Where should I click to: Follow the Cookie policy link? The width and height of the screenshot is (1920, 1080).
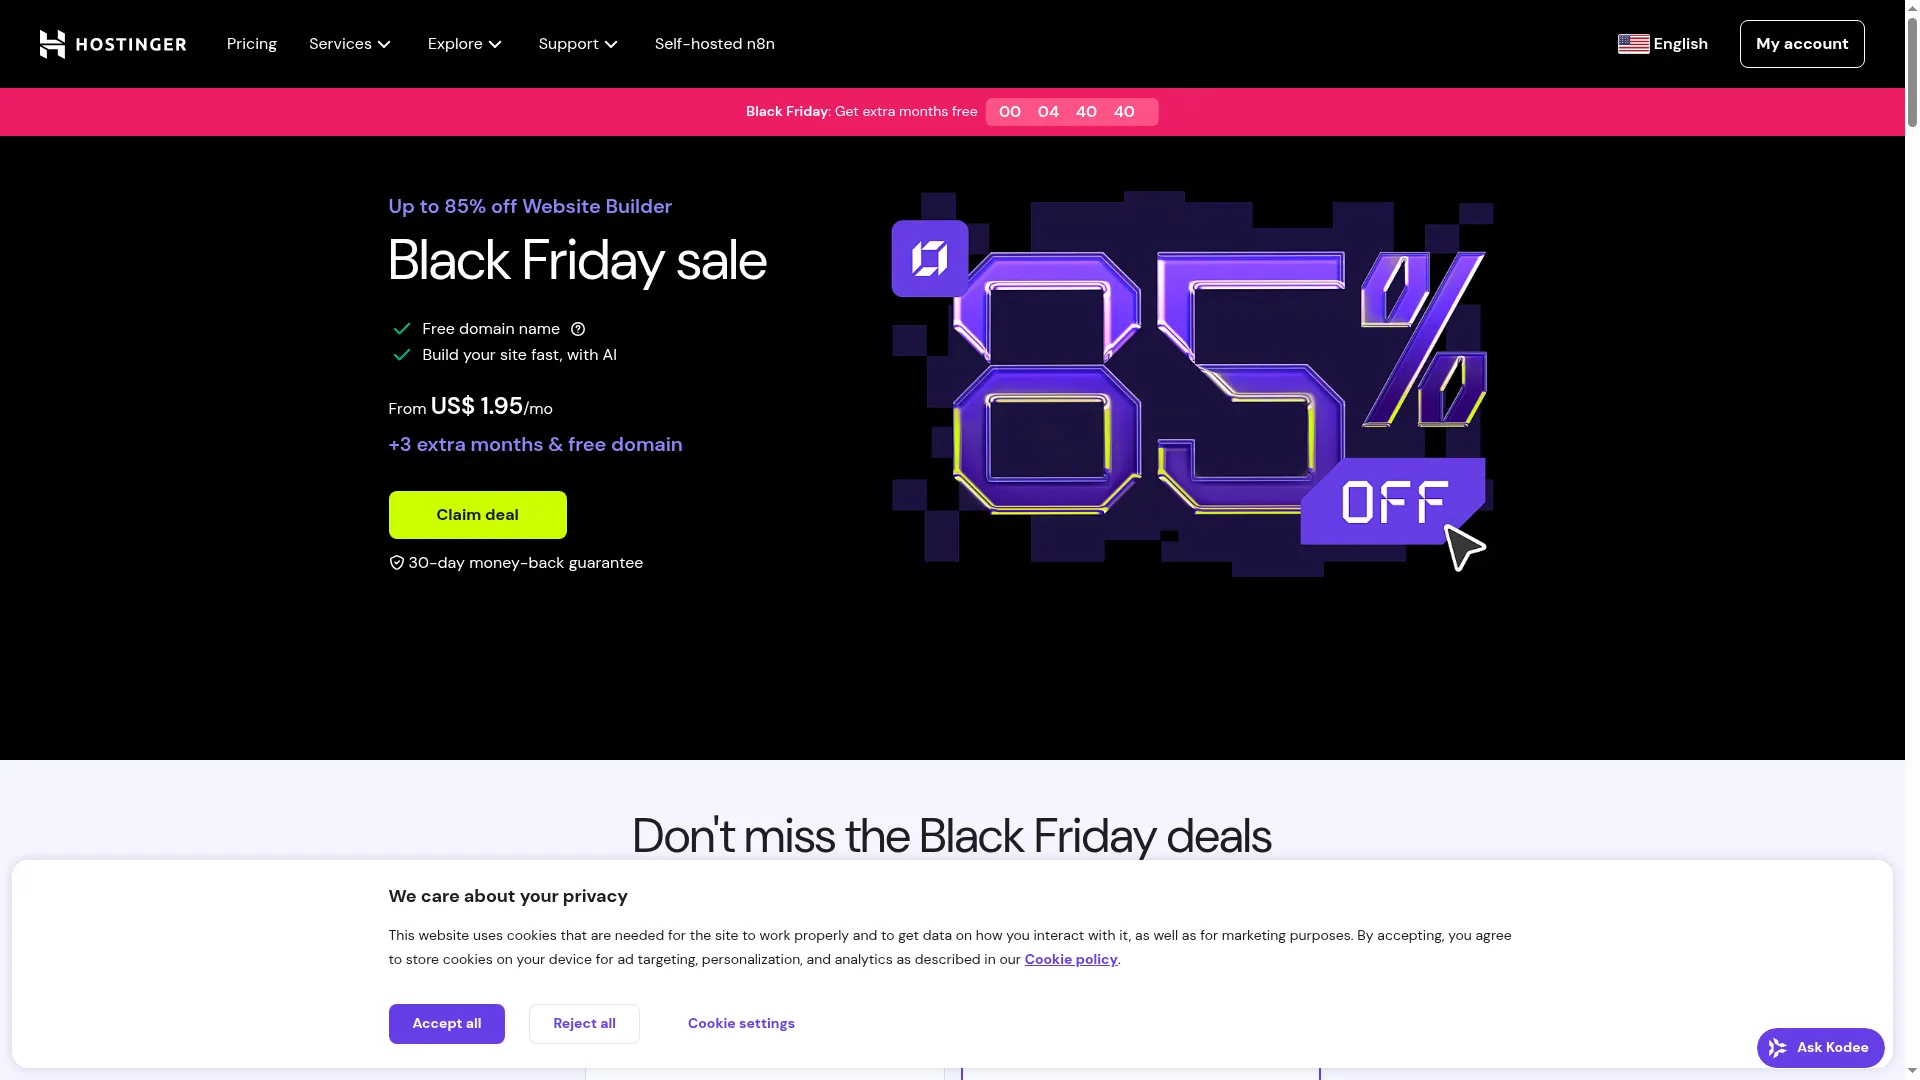(1070, 959)
